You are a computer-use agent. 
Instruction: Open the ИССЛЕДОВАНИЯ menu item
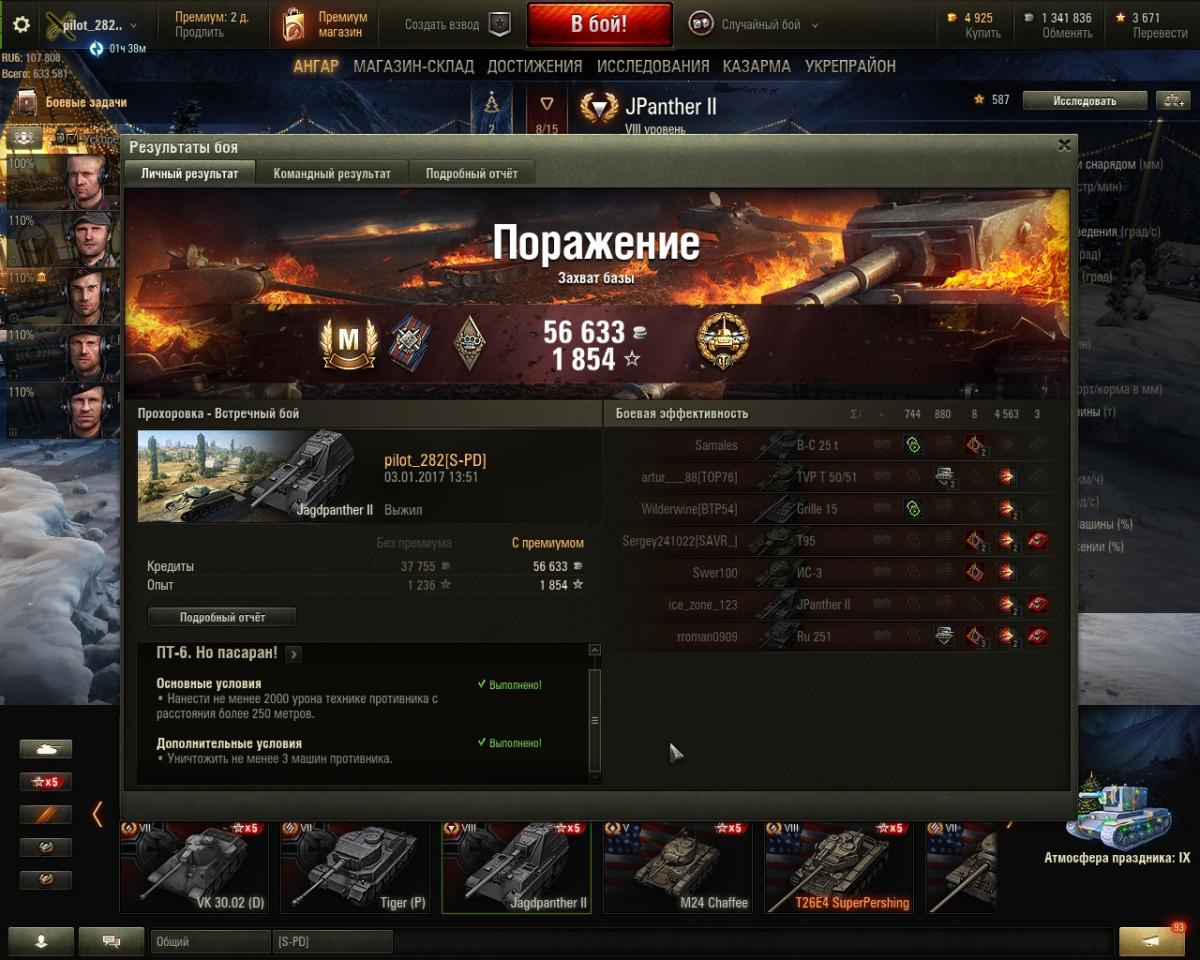[x=653, y=66]
